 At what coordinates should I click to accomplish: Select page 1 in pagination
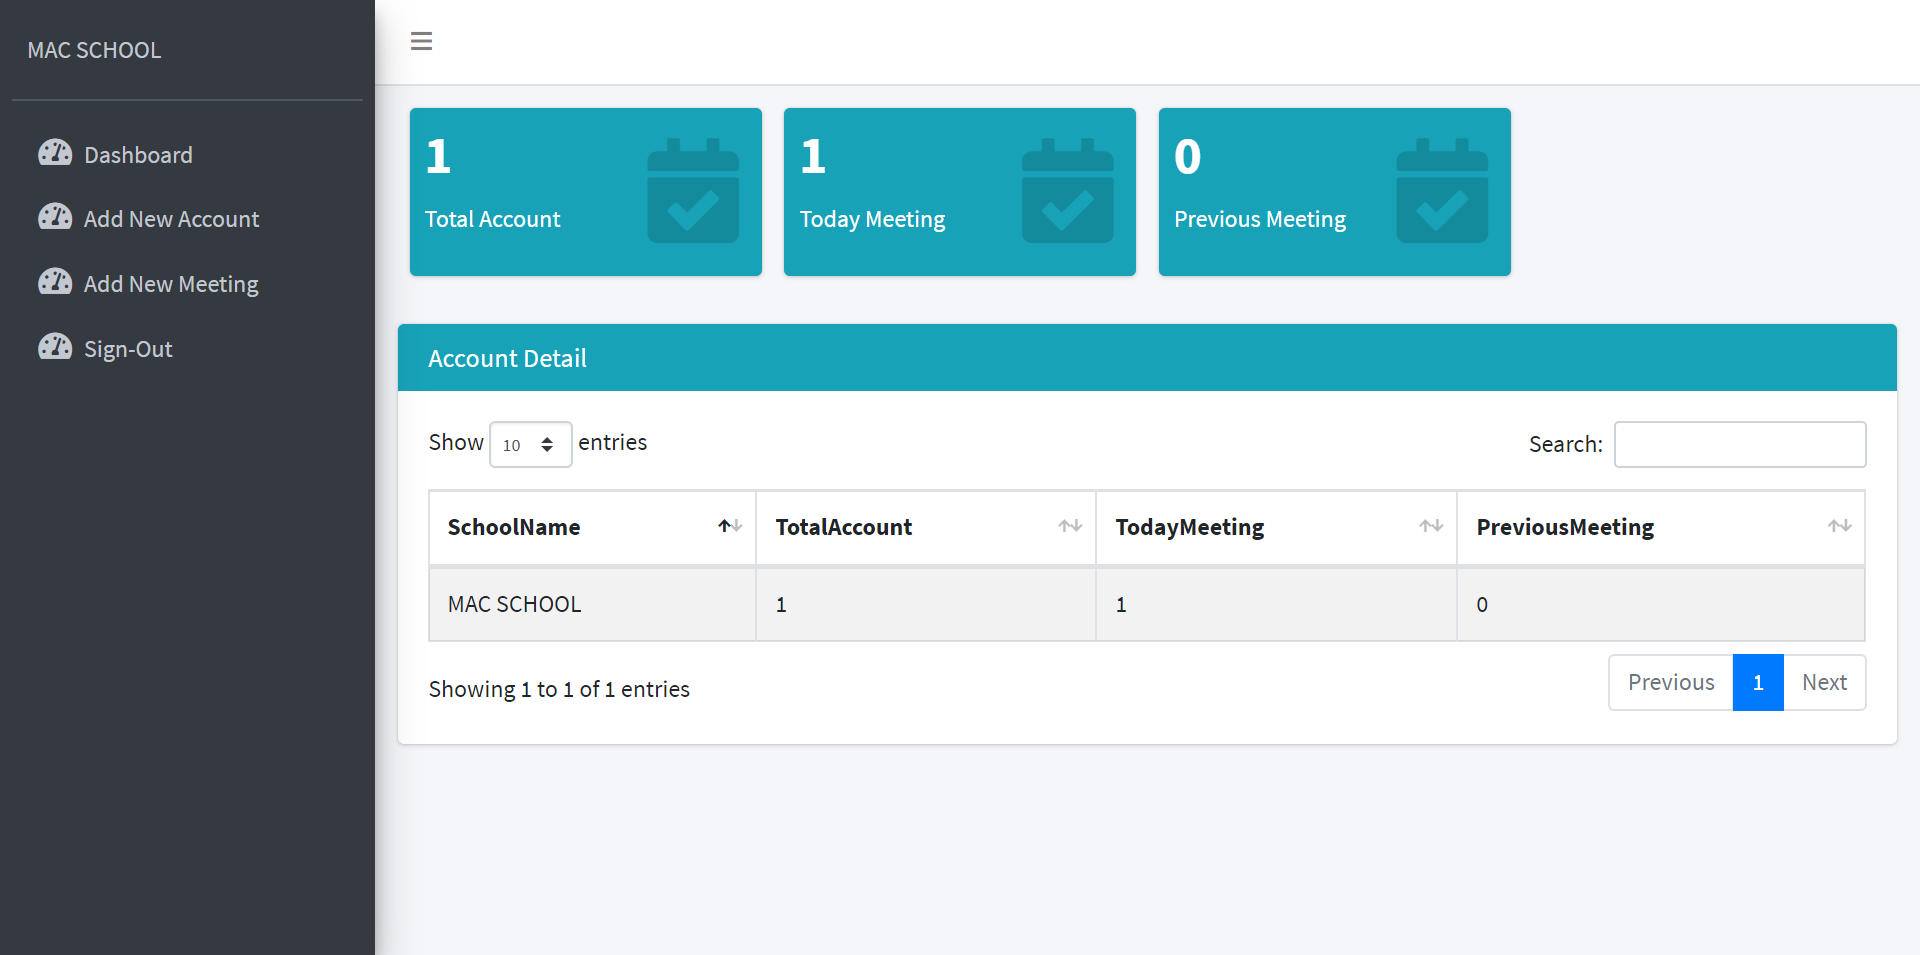tap(1757, 682)
